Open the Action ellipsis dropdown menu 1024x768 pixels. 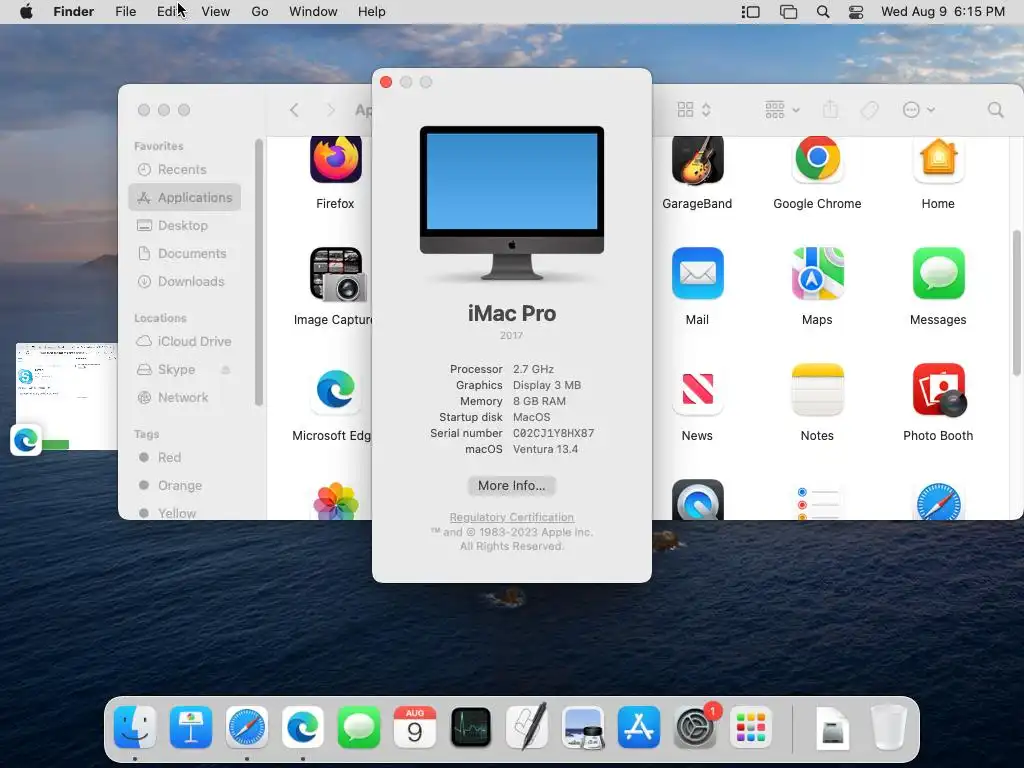[x=918, y=110]
